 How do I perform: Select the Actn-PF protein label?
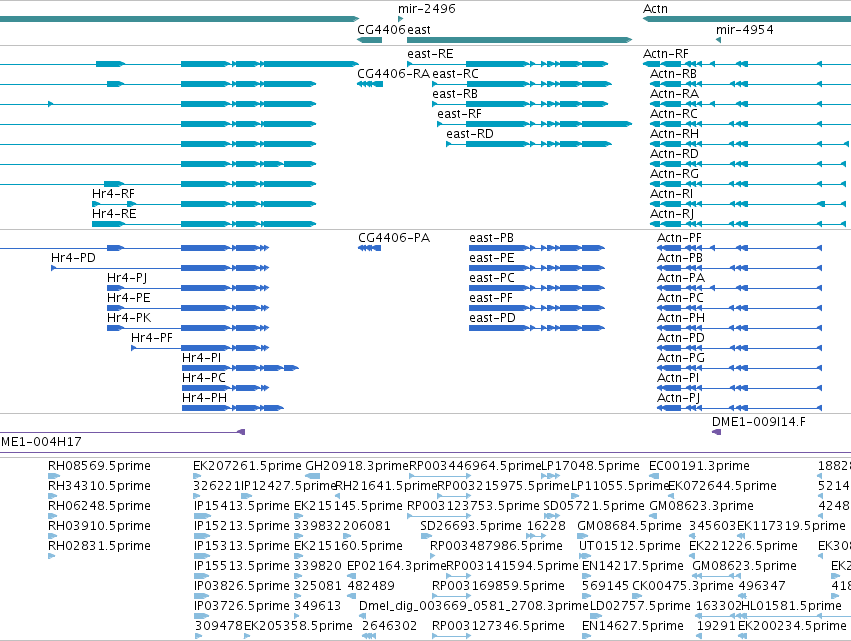click(x=679, y=238)
